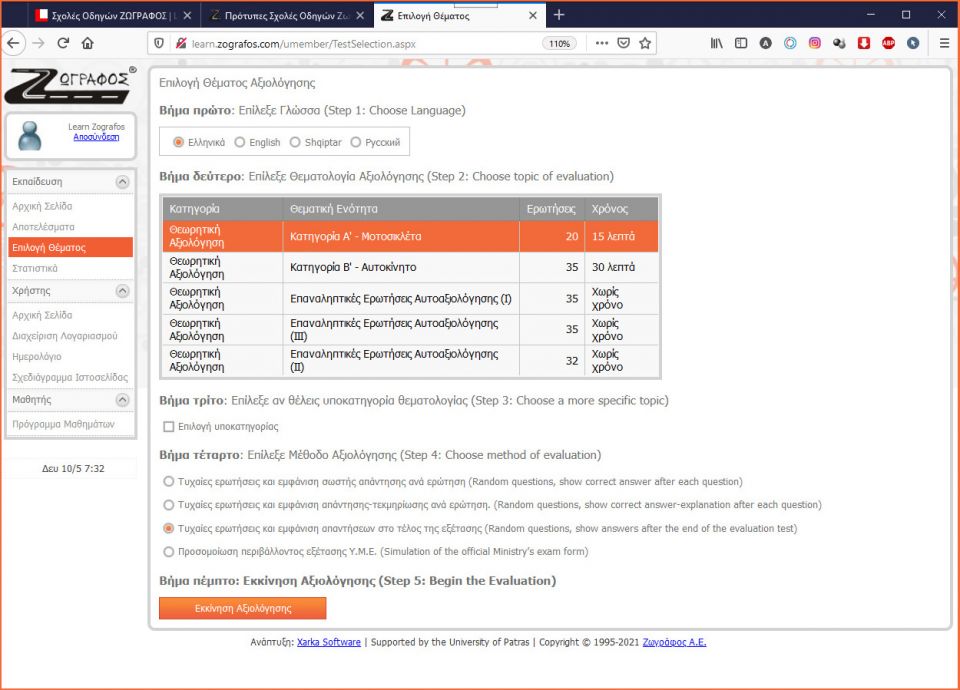The width and height of the screenshot is (960, 690).
Task: Enable the Επιλογή υποκατηγορίας checkbox
Action: [x=169, y=427]
